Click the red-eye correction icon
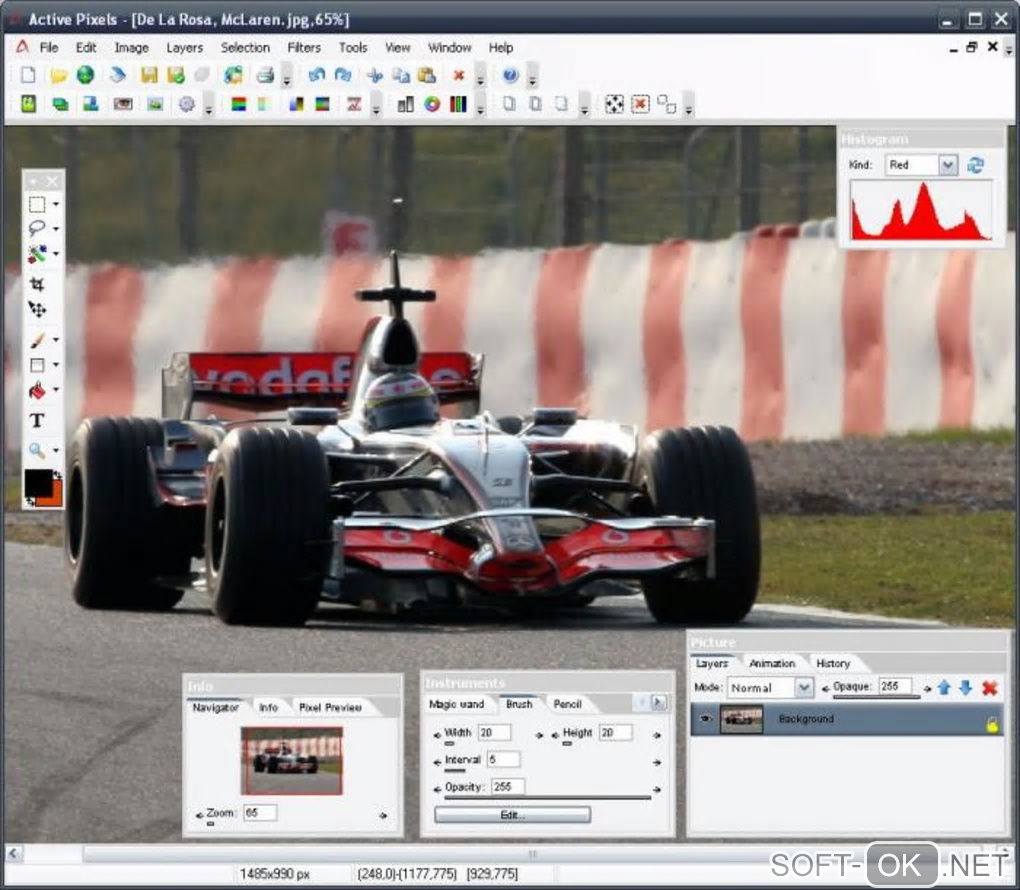This screenshot has width=1020, height=890. (x=123, y=103)
